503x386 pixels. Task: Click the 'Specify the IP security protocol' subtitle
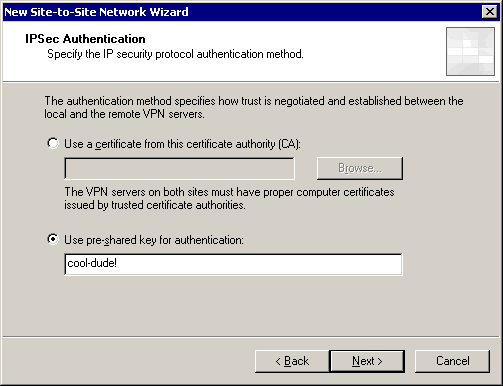(x=175, y=54)
